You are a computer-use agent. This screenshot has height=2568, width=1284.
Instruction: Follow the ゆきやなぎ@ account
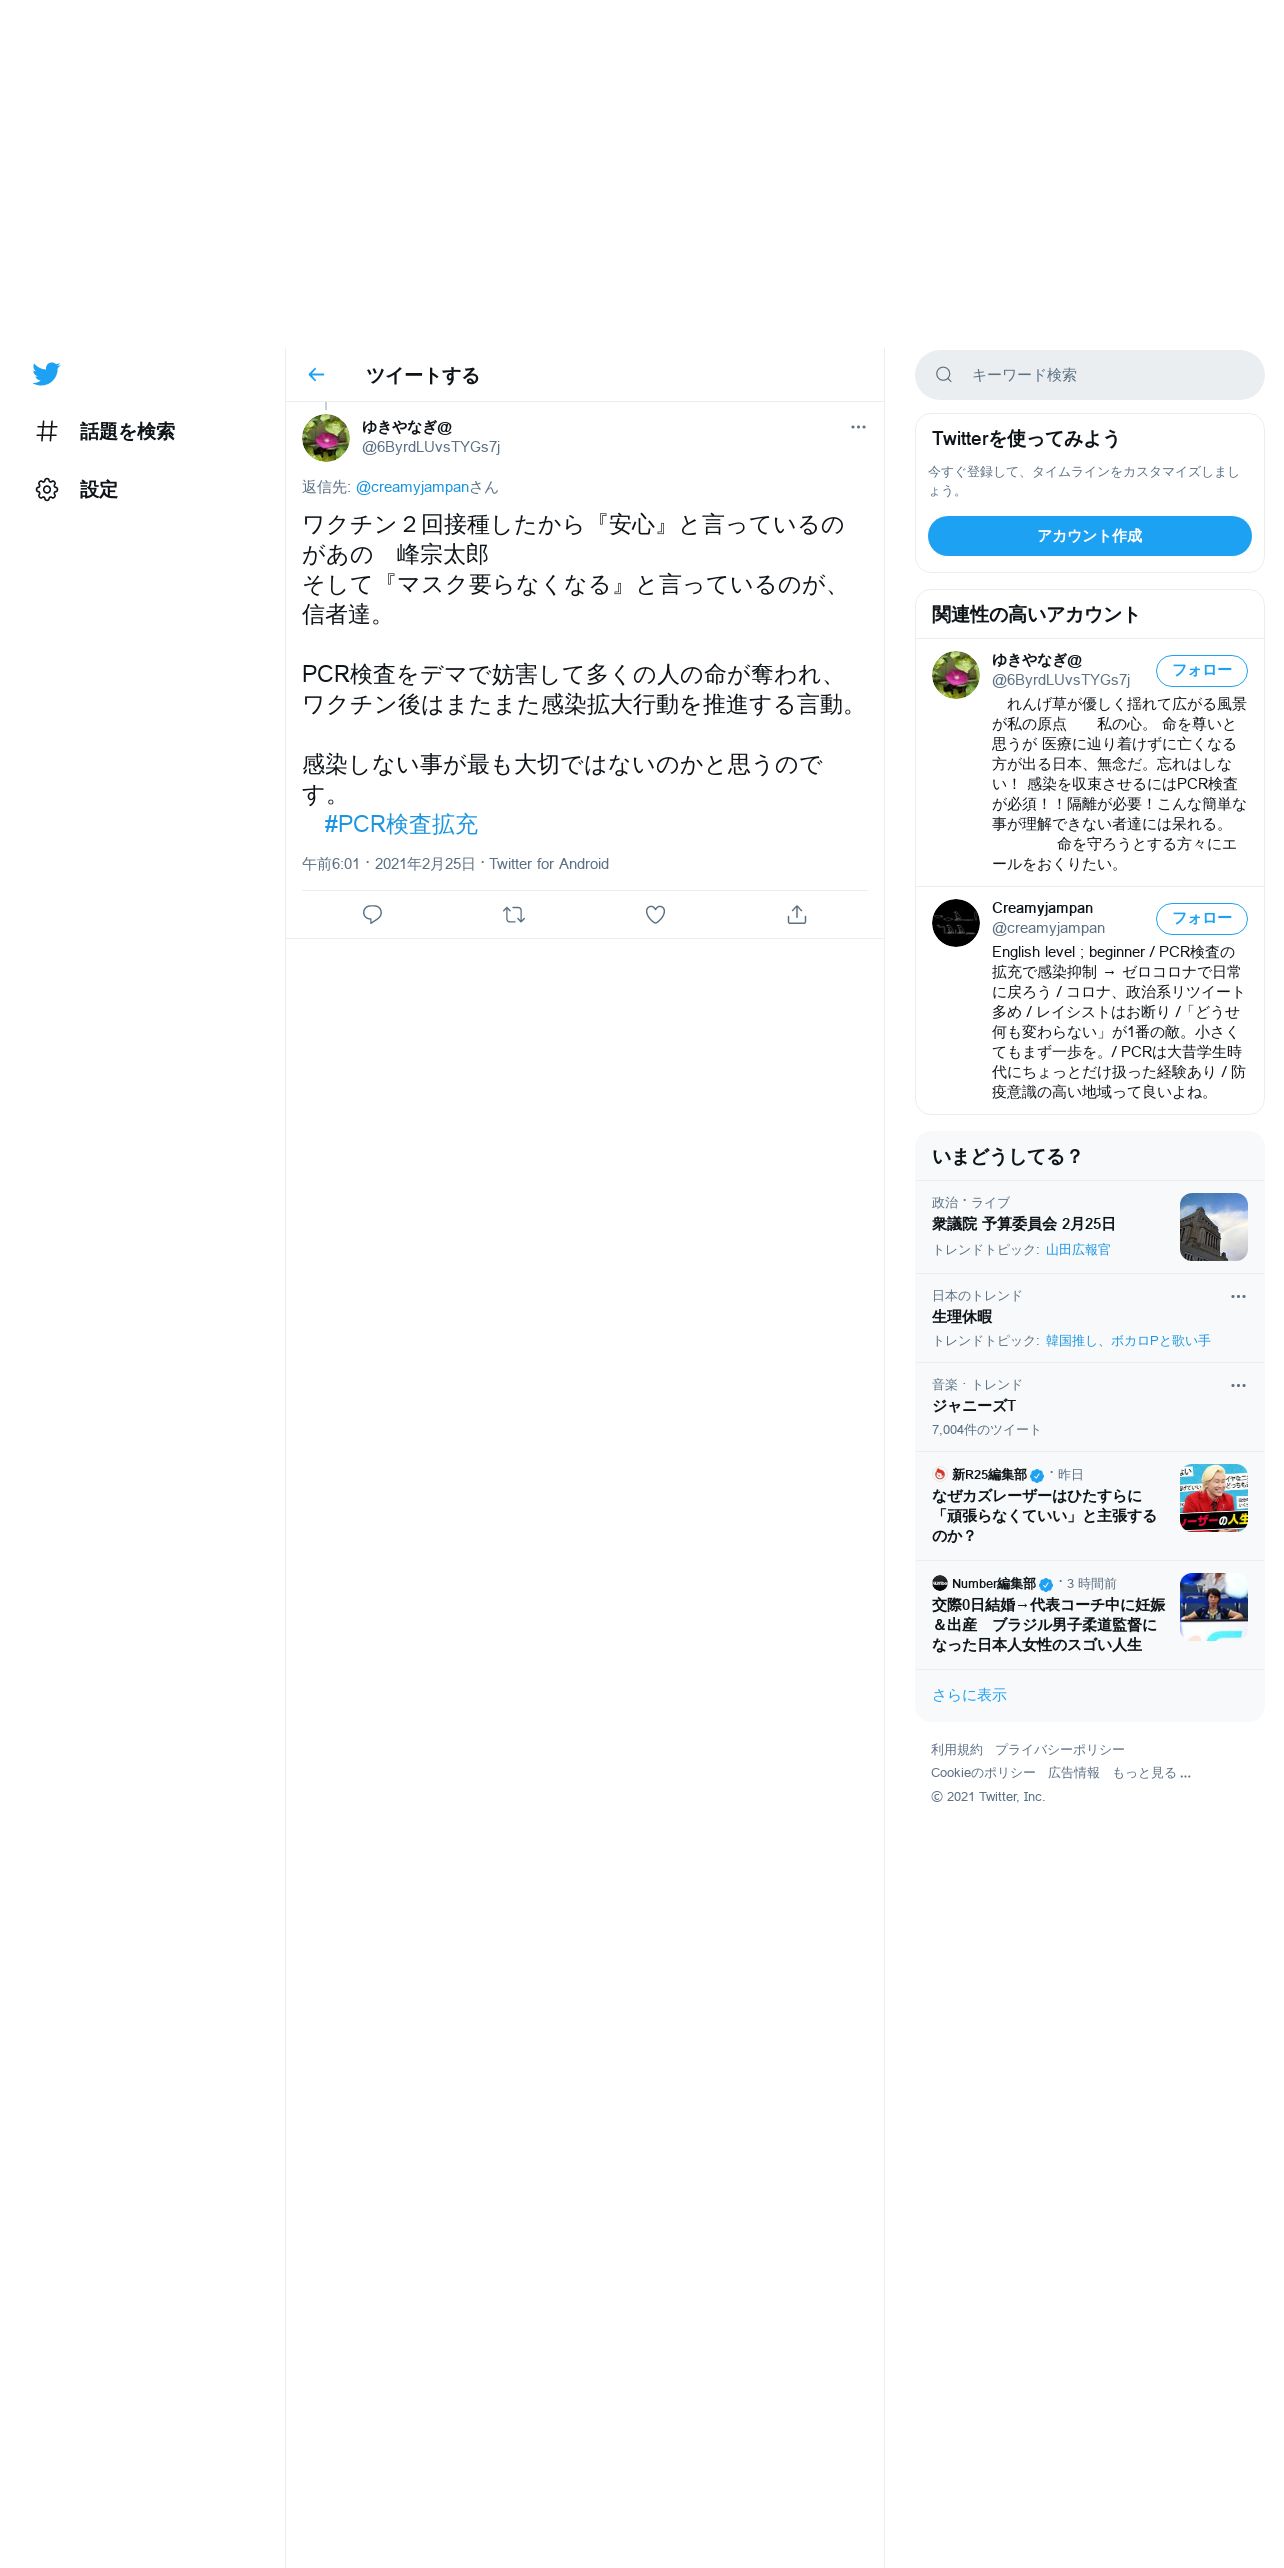[x=1201, y=670]
